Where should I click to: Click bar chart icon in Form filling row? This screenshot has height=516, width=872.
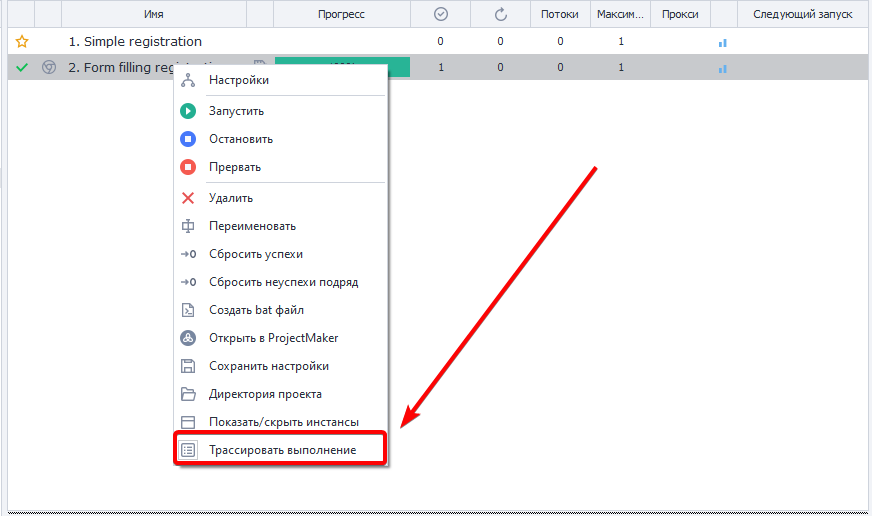(x=722, y=68)
